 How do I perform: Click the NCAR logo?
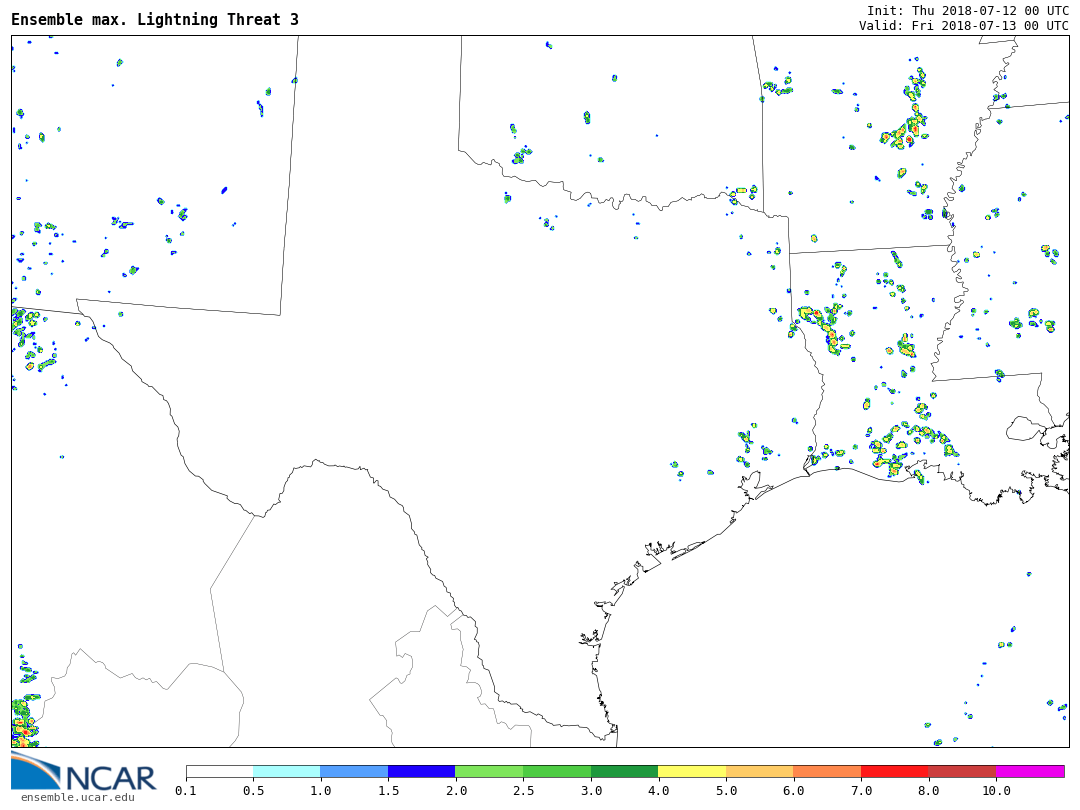tap(84, 773)
